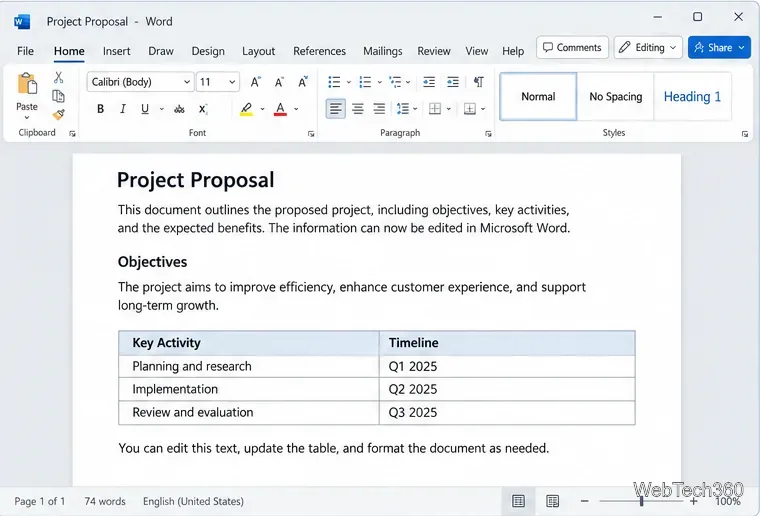Click the bullet list icon
The width and height of the screenshot is (760, 516).
334,82
